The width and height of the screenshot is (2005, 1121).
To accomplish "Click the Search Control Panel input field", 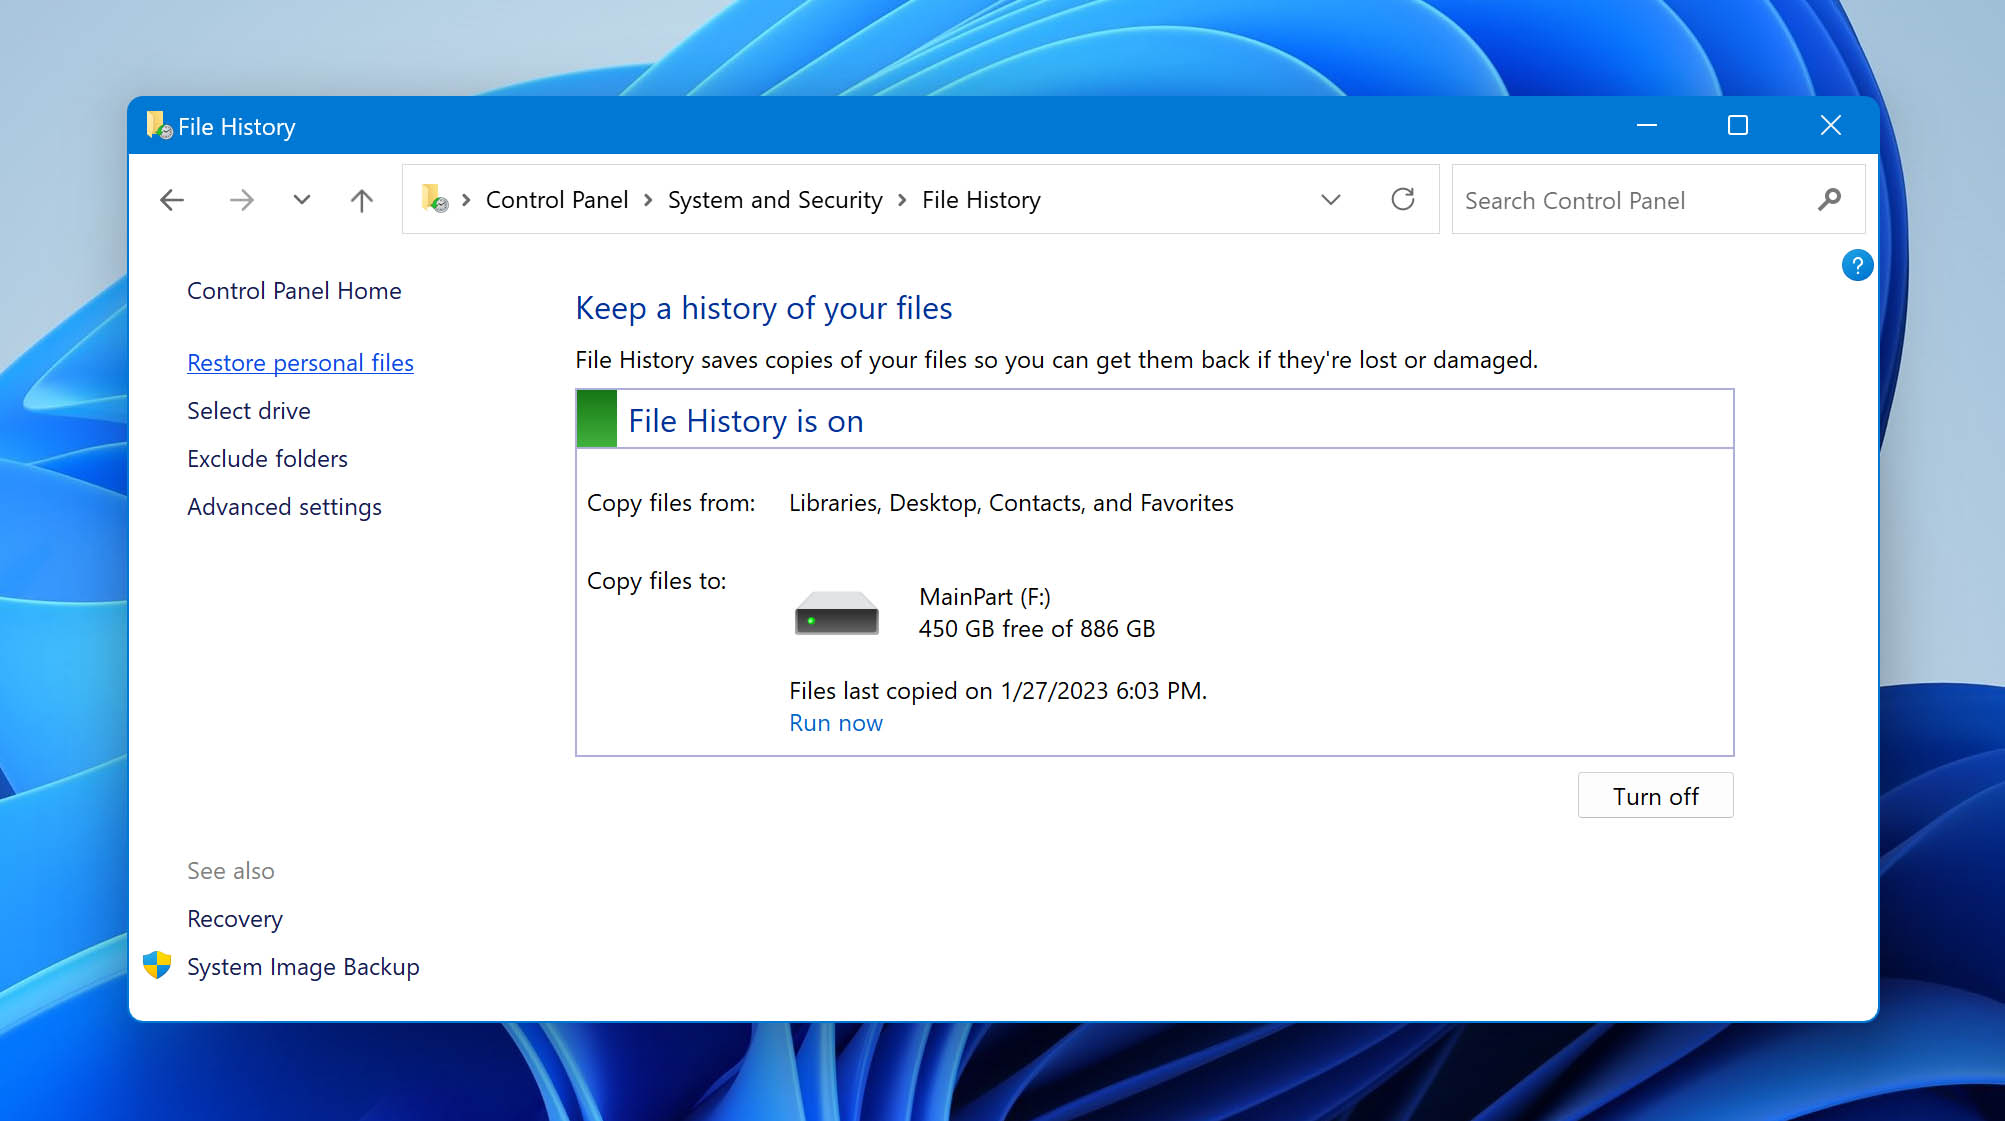I will 1639,200.
